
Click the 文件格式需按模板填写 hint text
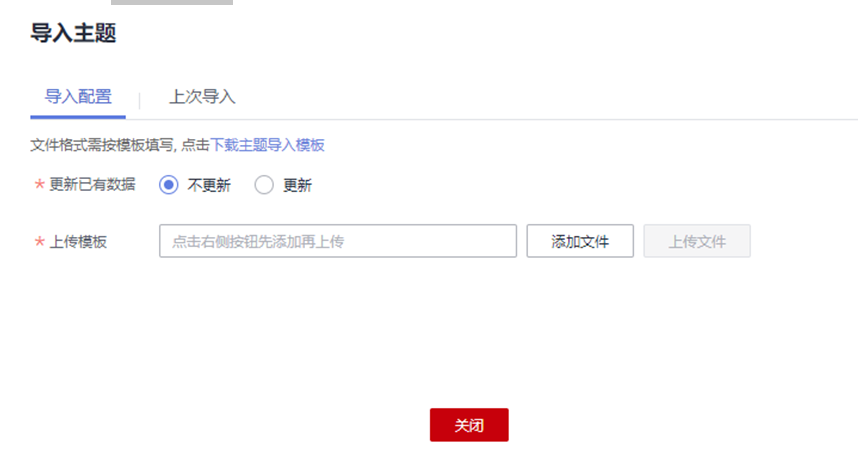pyautogui.click(x=102, y=145)
